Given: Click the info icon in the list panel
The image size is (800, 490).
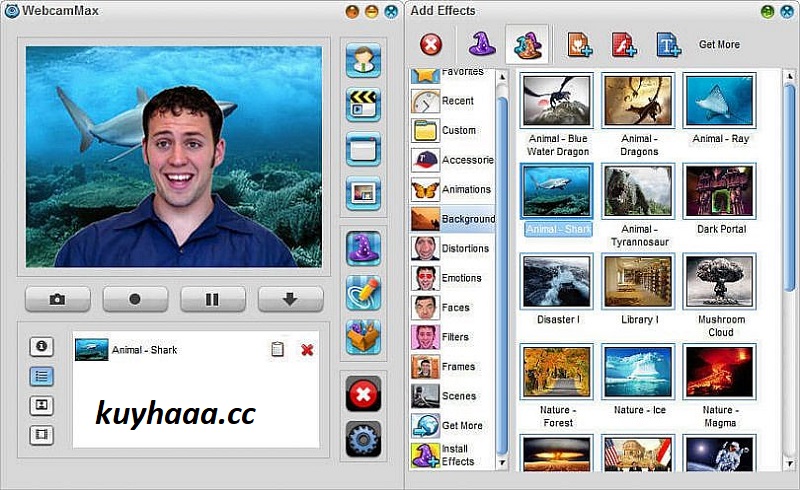Looking at the screenshot, I should (x=41, y=347).
